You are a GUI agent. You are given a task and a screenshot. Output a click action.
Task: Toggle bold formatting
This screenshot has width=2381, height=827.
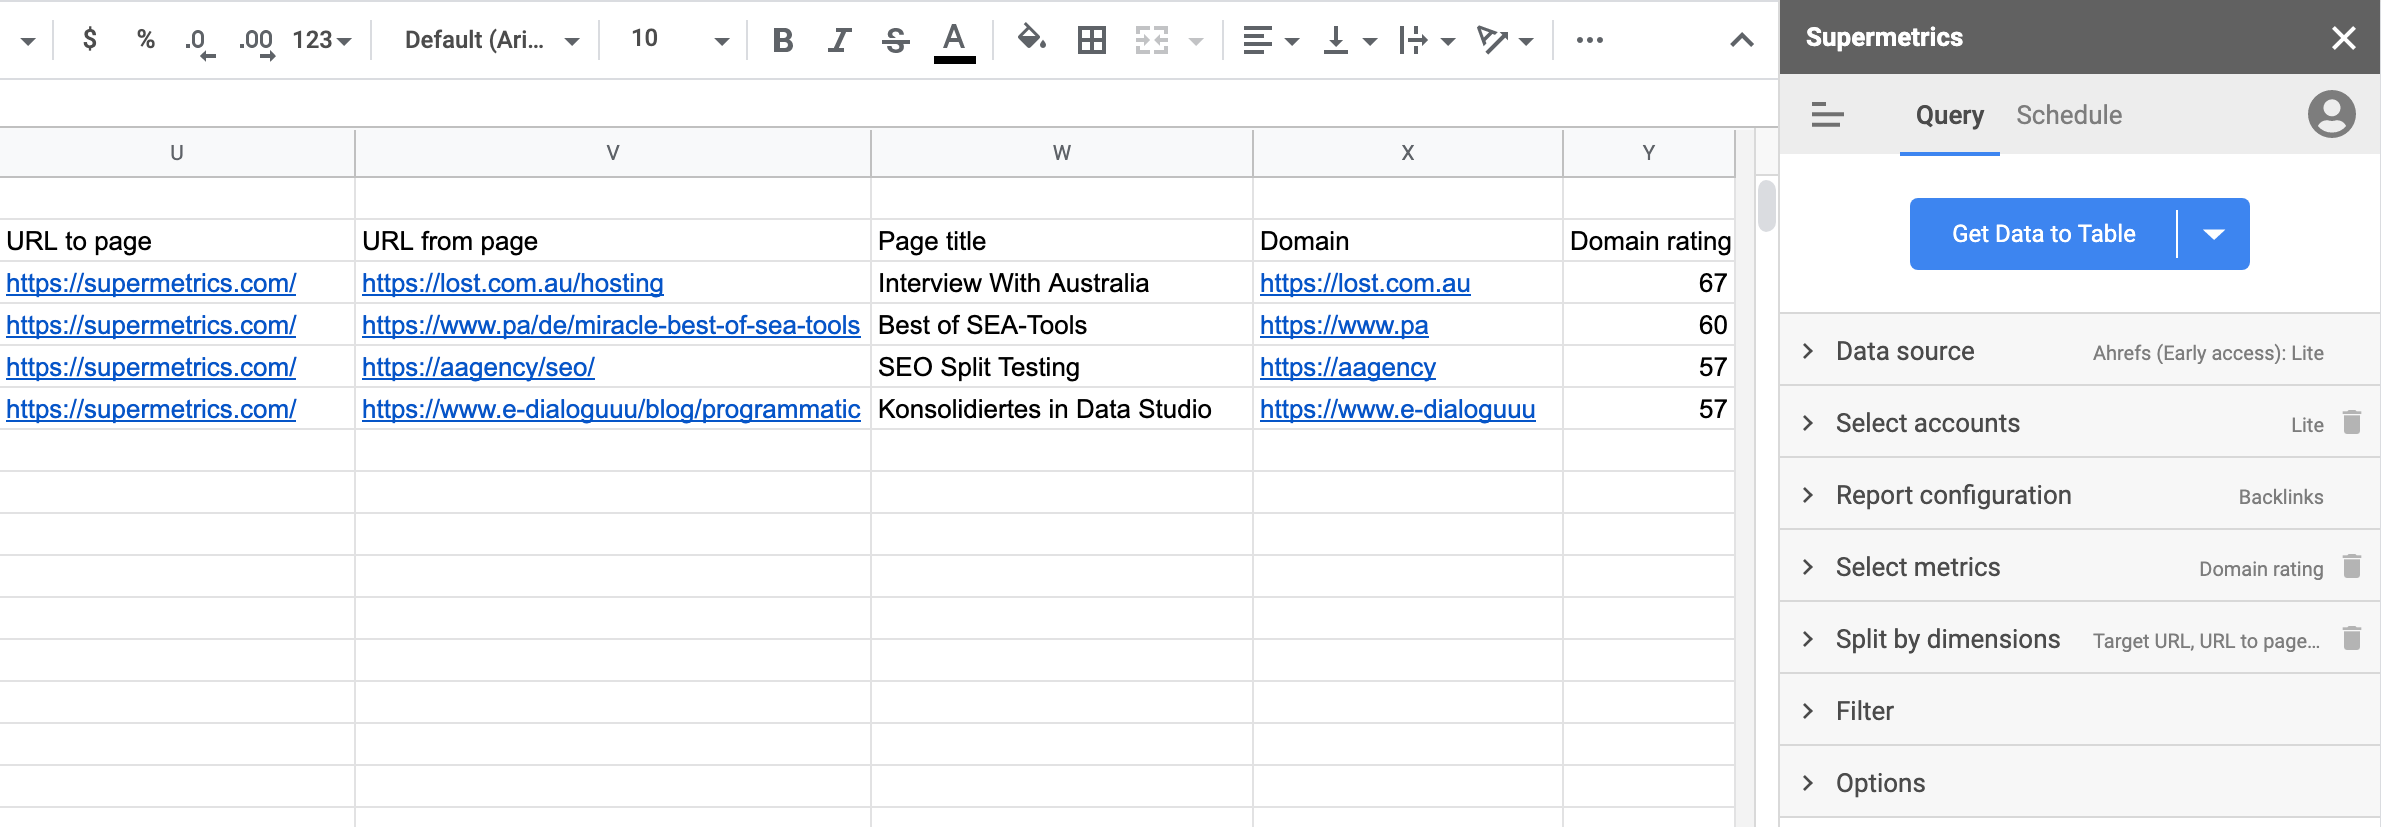coord(783,40)
